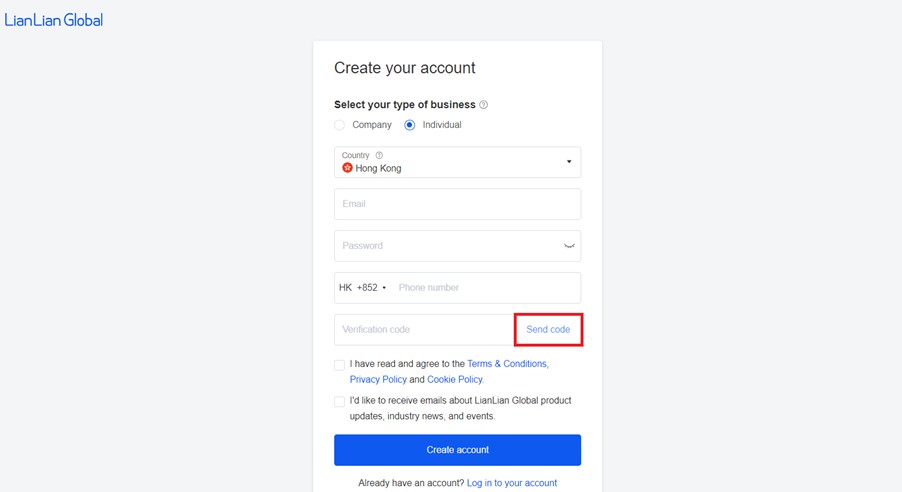This screenshot has width=902, height=492.
Task: Check the Terms & Conditions agreement box
Action: (339, 365)
